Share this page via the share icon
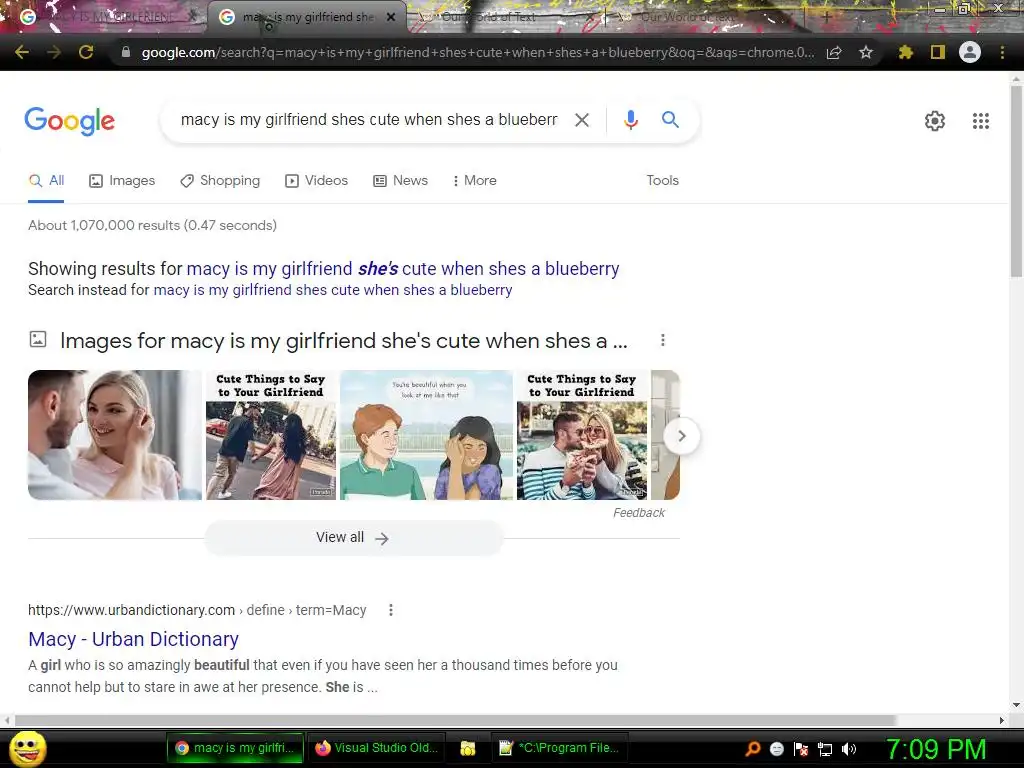The height and width of the screenshot is (768, 1024). coord(834,53)
